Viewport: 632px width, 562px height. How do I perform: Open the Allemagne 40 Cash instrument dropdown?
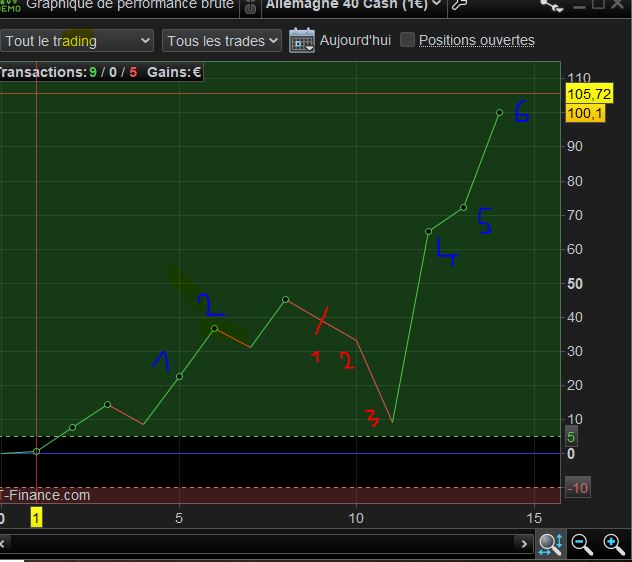[x=354, y=6]
